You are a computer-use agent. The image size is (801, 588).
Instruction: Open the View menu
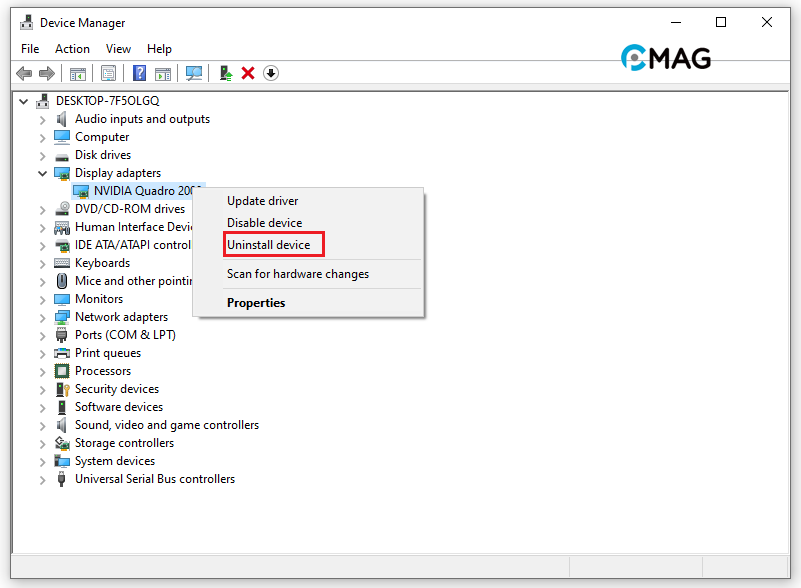(x=118, y=48)
